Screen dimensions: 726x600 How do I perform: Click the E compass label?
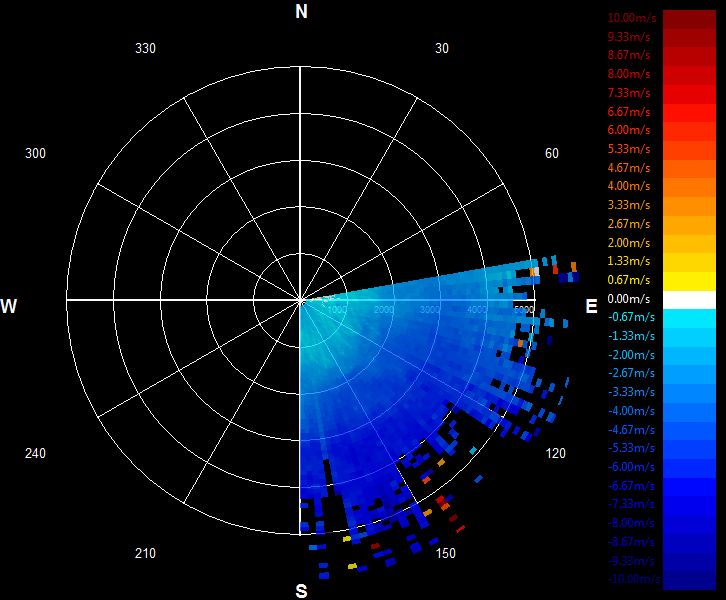[x=591, y=306]
